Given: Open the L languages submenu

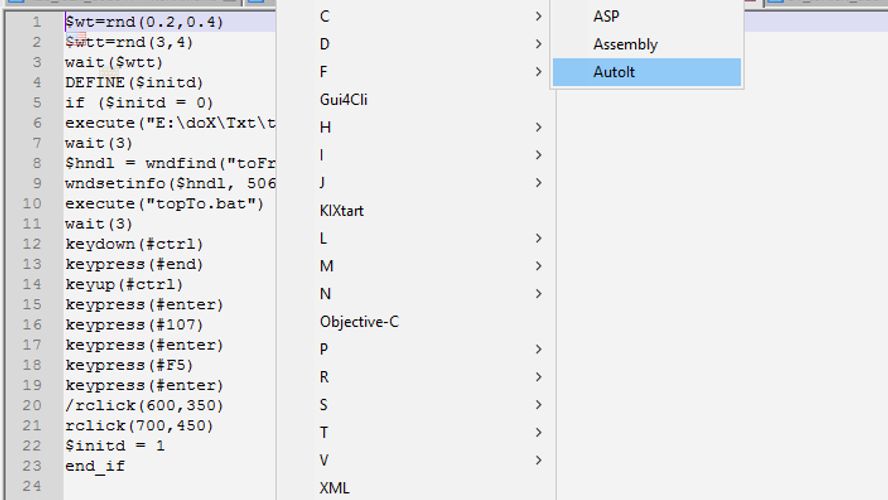Looking at the screenshot, I should (x=539, y=238).
